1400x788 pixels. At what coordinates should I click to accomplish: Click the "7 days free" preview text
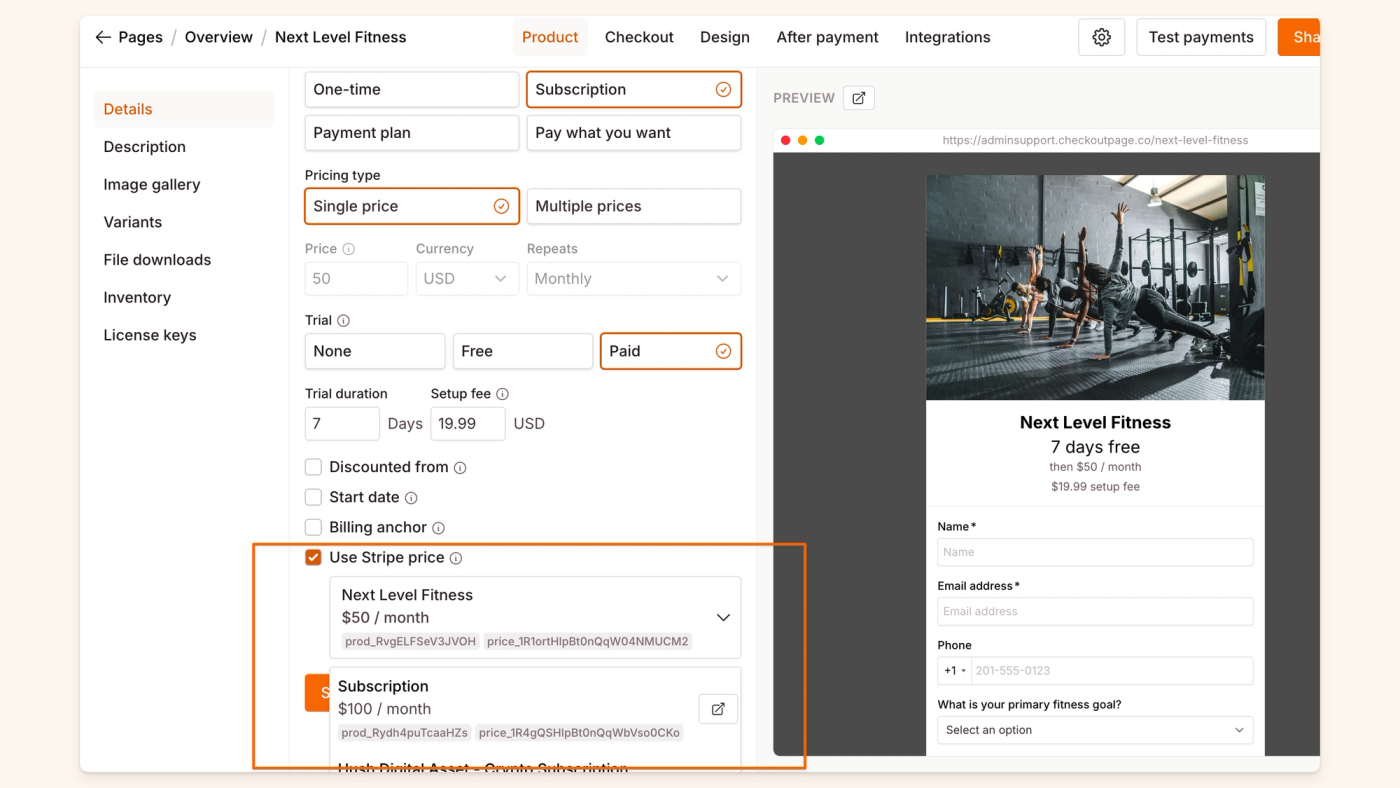[x=1095, y=447]
